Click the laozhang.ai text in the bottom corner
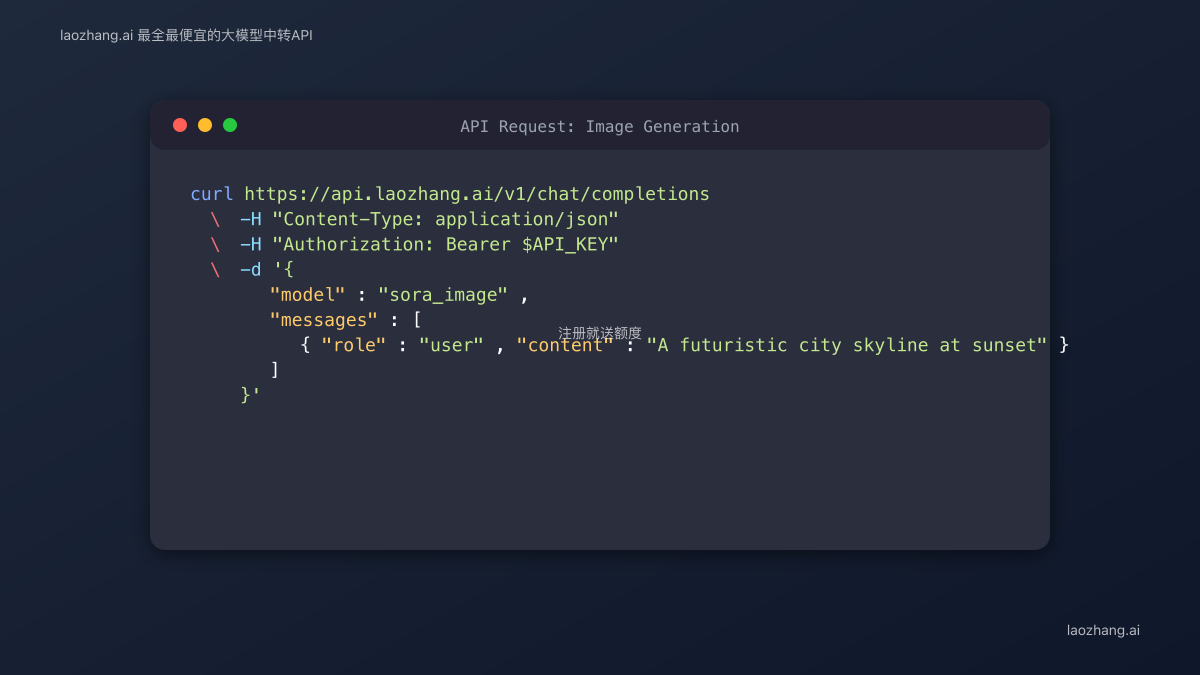Viewport: 1200px width, 675px height. (1103, 630)
